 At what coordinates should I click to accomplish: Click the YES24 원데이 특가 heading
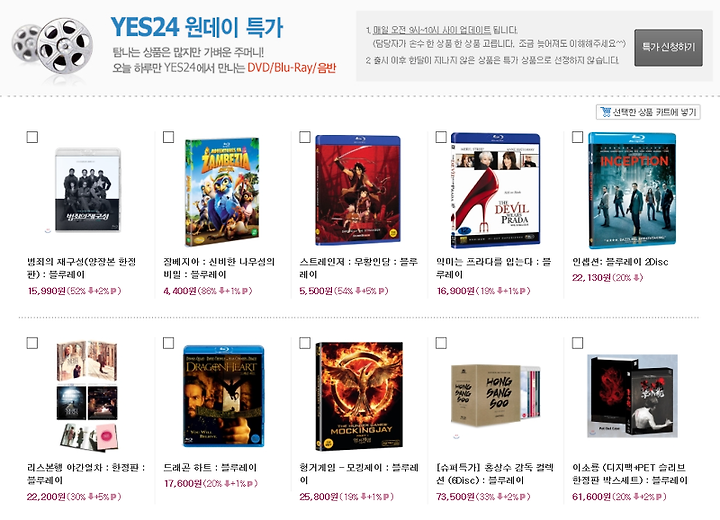[x=197, y=27]
